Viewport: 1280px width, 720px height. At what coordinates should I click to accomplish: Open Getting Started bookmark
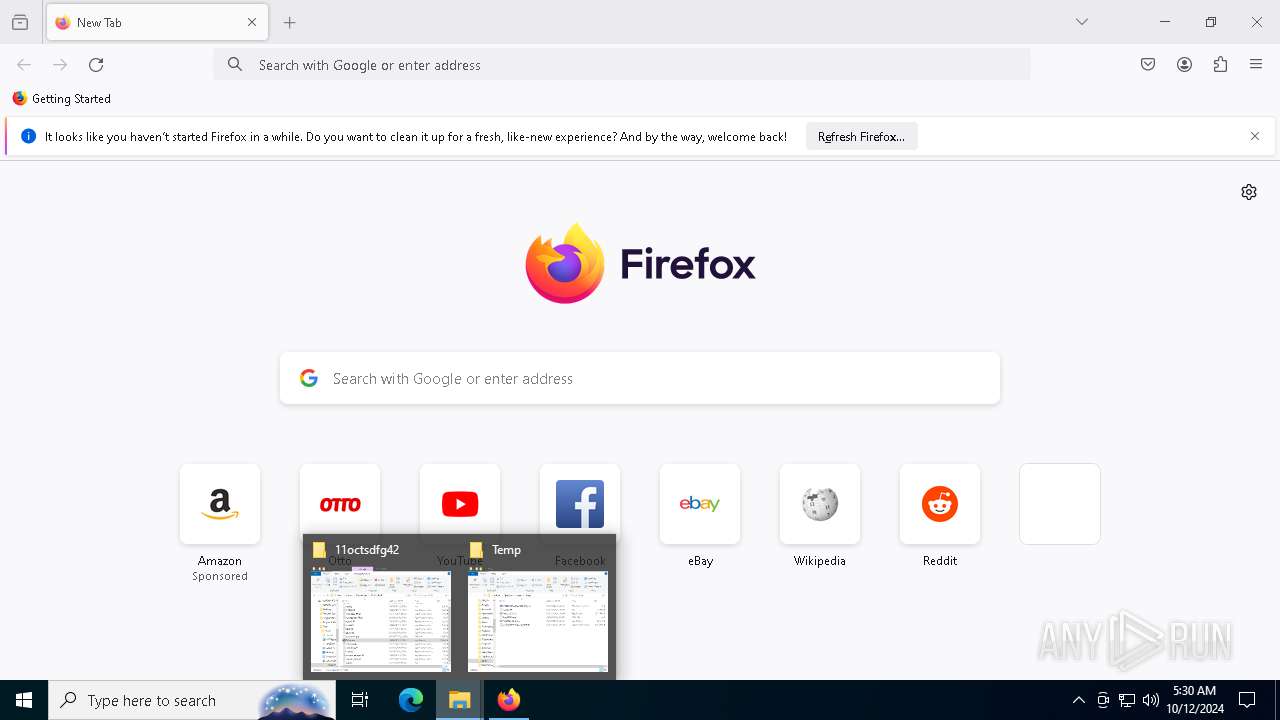pyautogui.click(x=62, y=99)
